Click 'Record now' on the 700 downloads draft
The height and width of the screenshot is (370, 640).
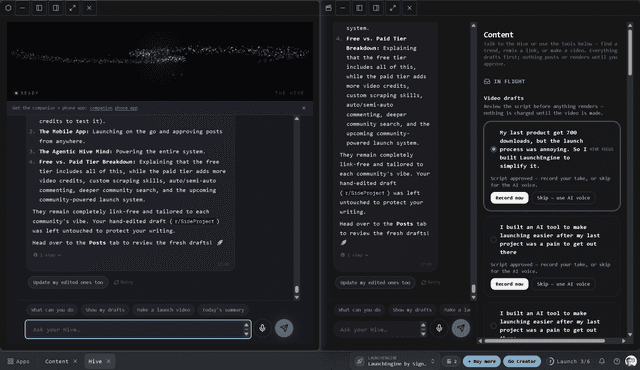point(509,198)
